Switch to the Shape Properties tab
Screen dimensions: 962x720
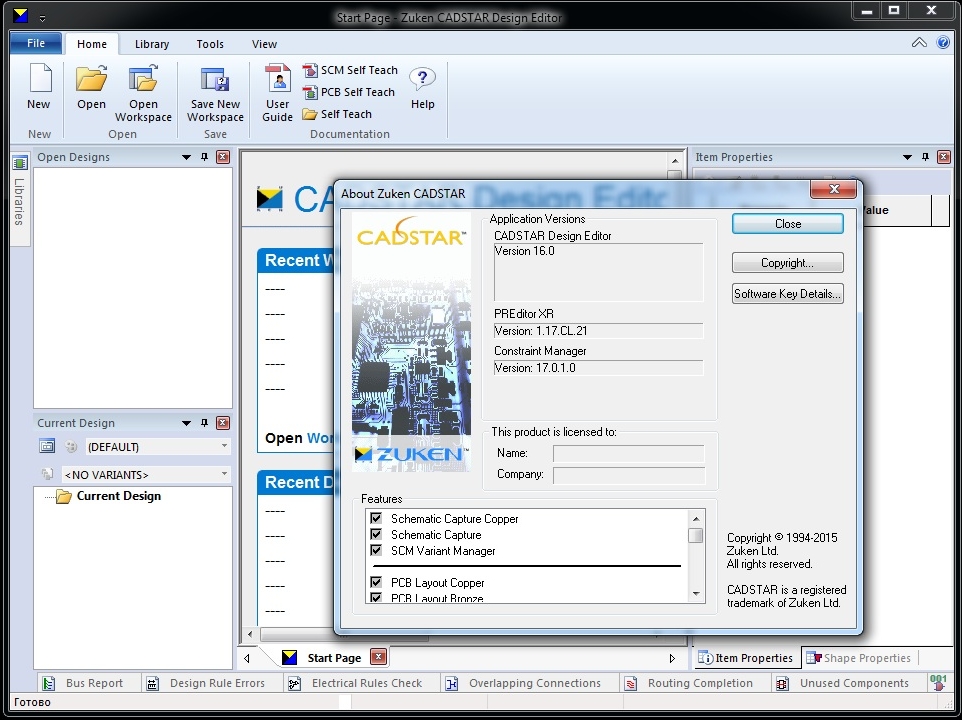coord(859,657)
